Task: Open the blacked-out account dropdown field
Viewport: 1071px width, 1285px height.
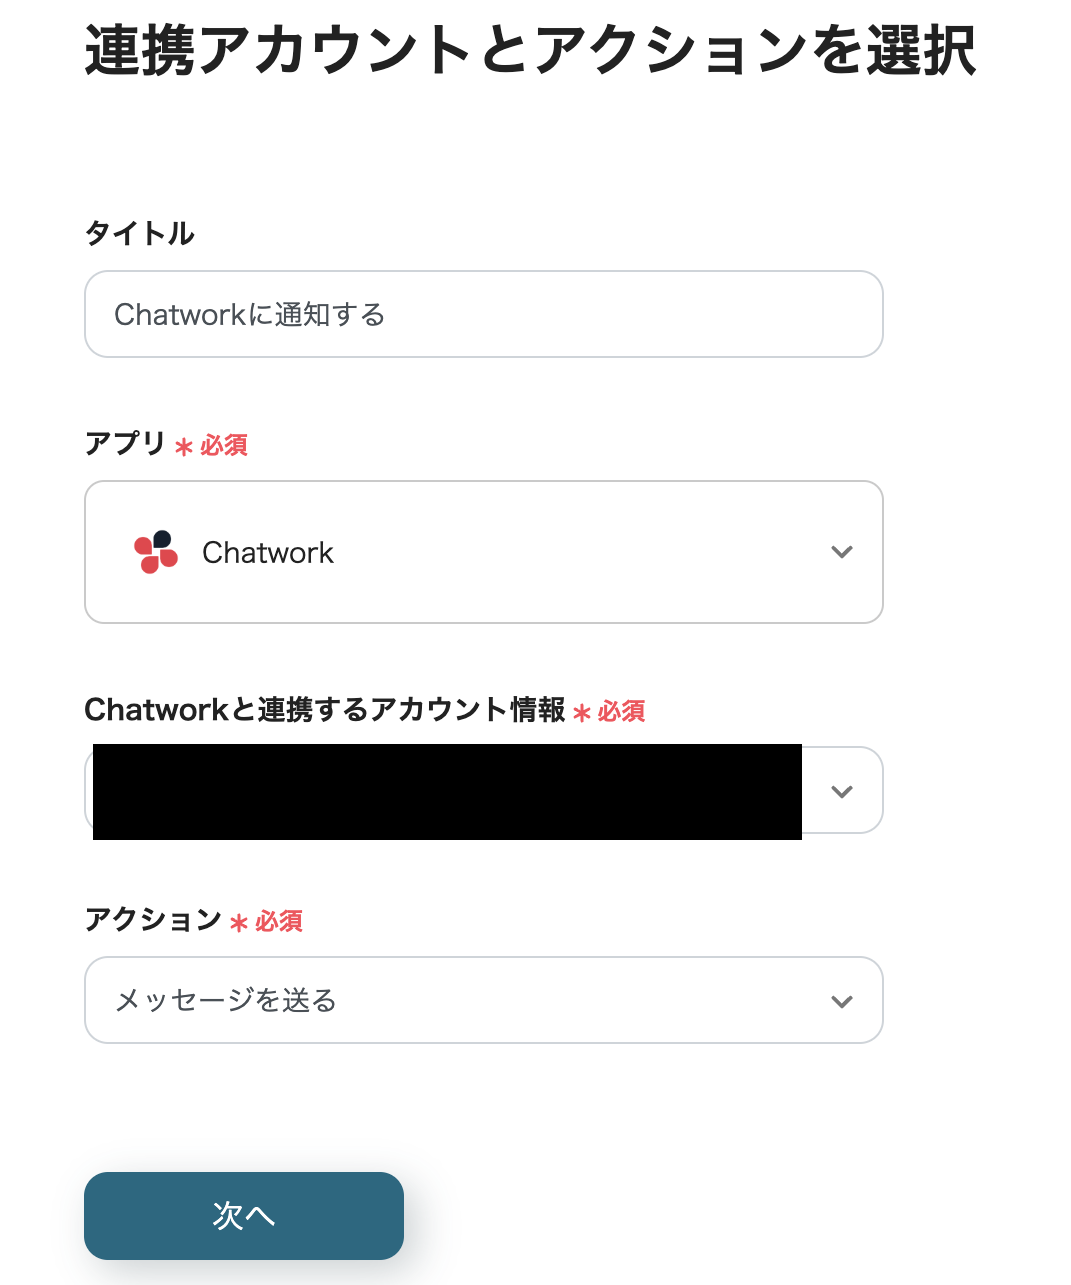Action: tap(446, 791)
